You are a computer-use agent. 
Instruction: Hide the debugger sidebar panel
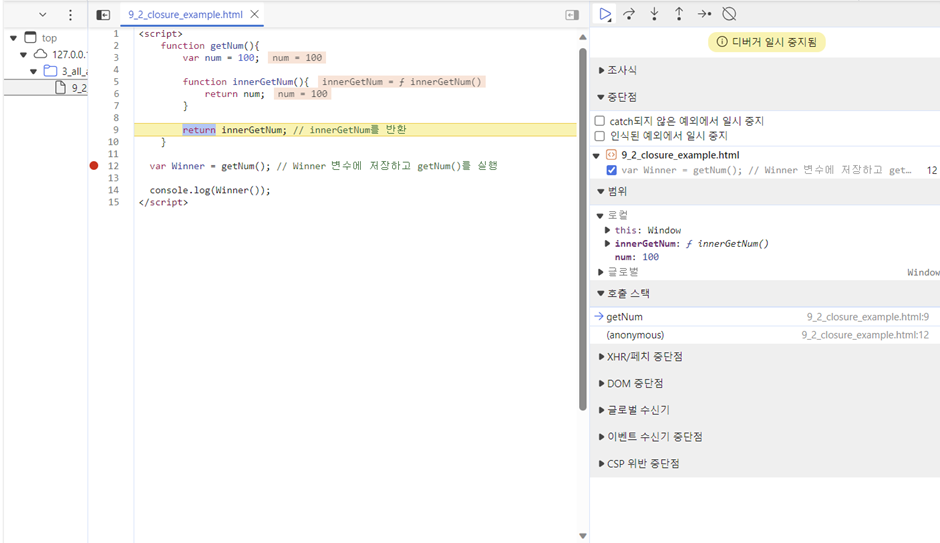572,14
